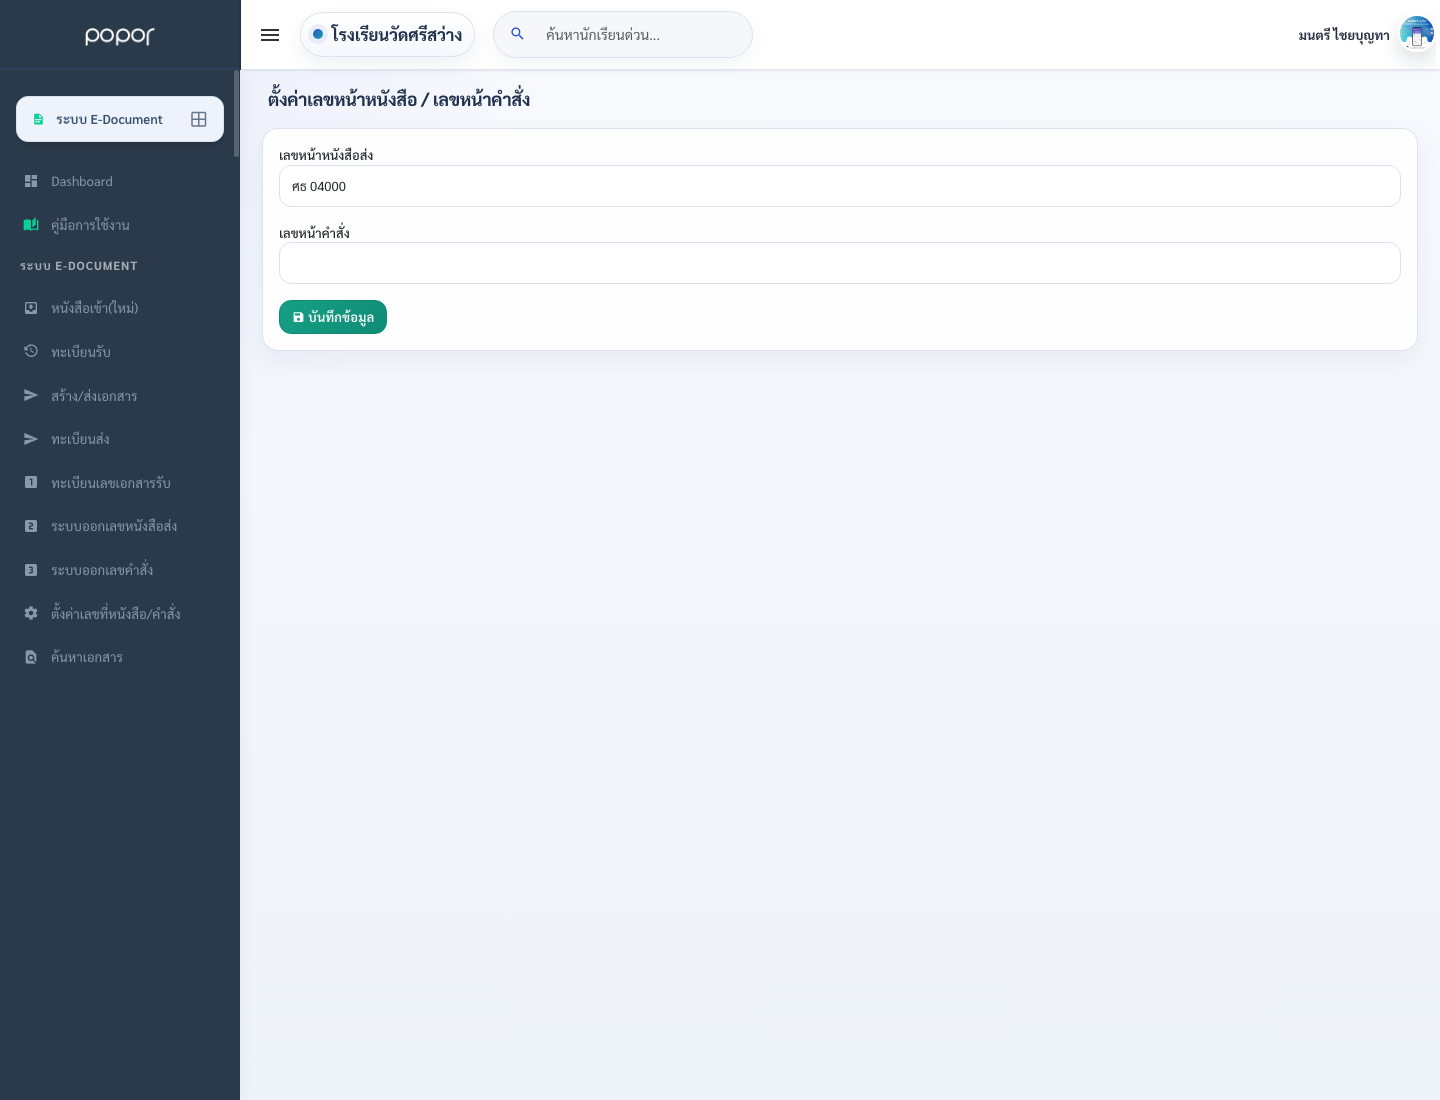This screenshot has height=1100, width=1440.
Task: Open the ระบบ E-Document module selector
Action: click(x=120, y=119)
